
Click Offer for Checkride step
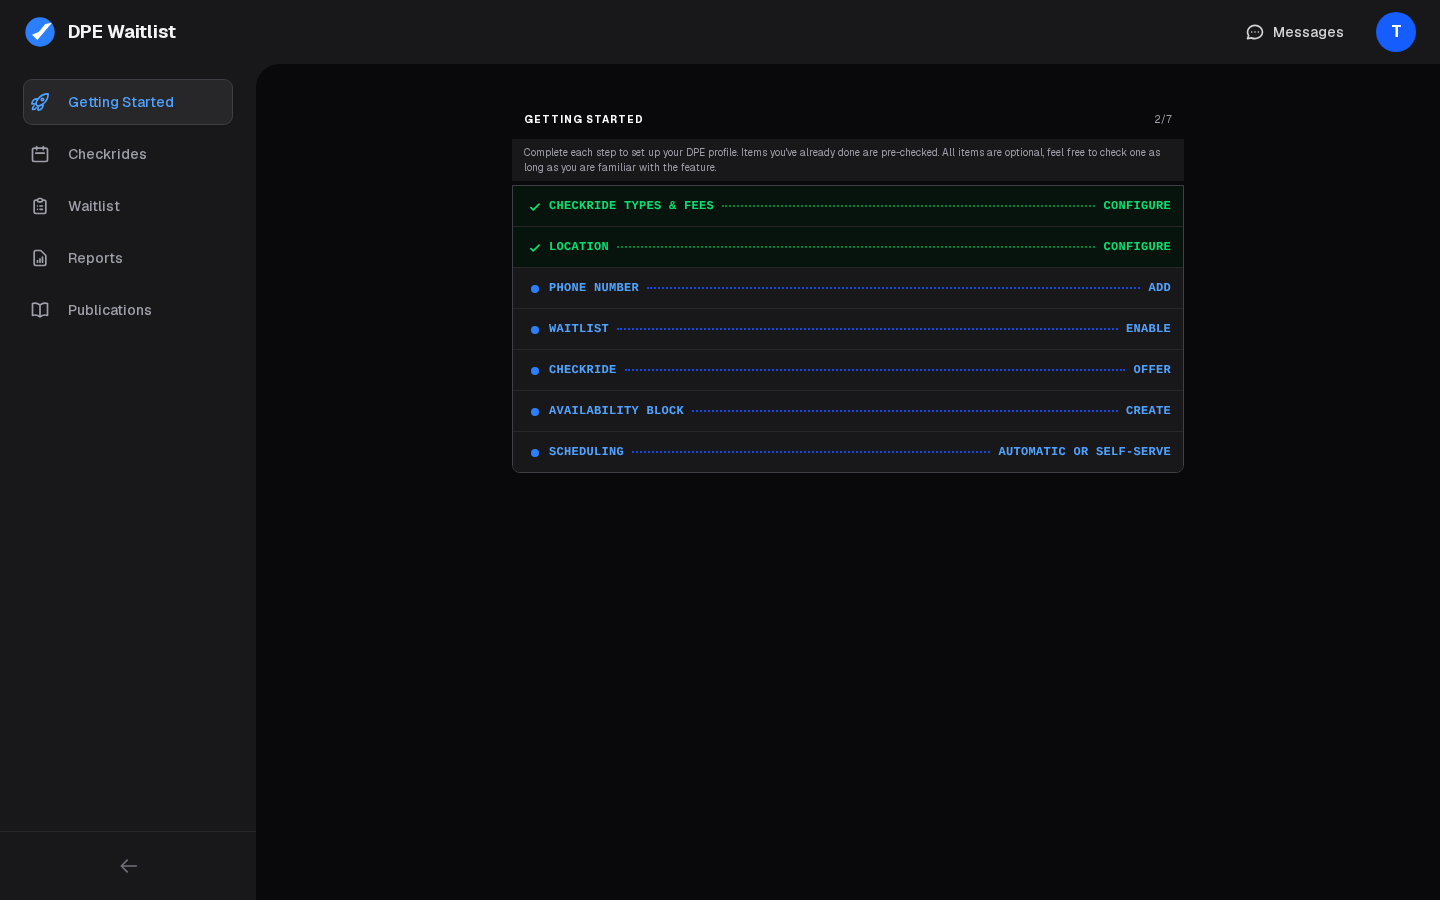point(1152,370)
